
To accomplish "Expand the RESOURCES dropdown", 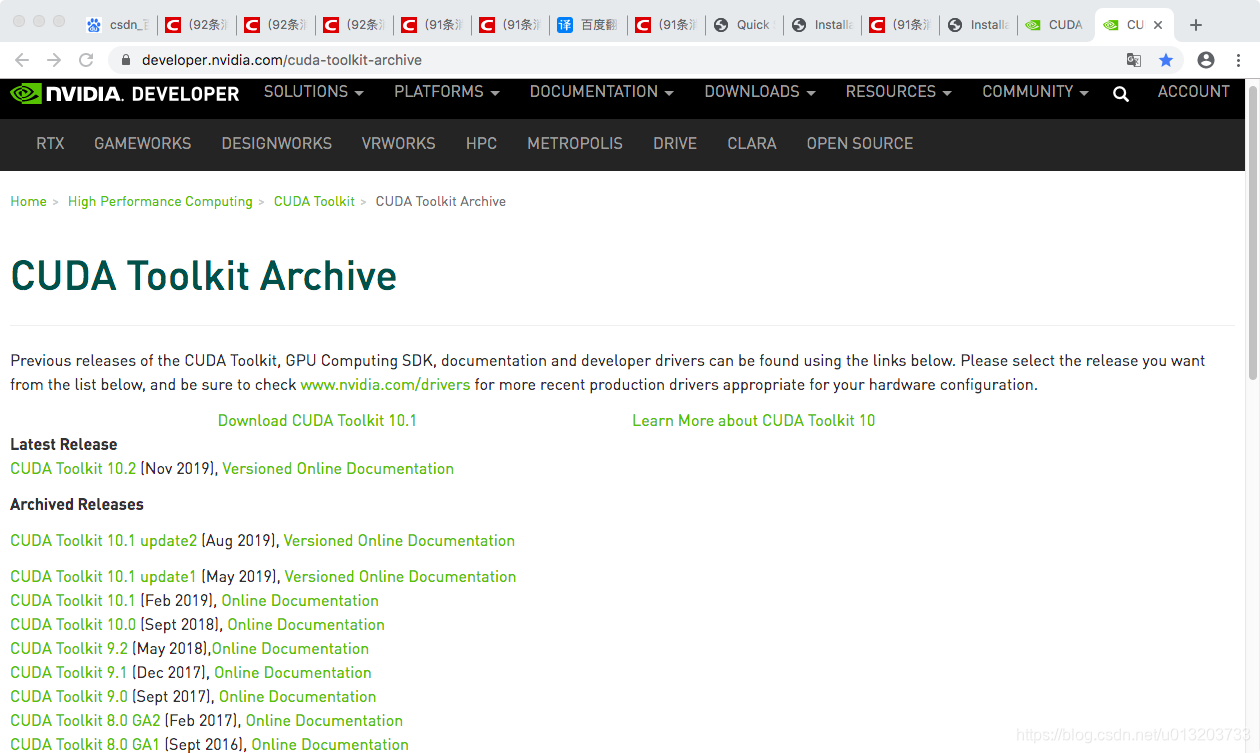I will 896,92.
